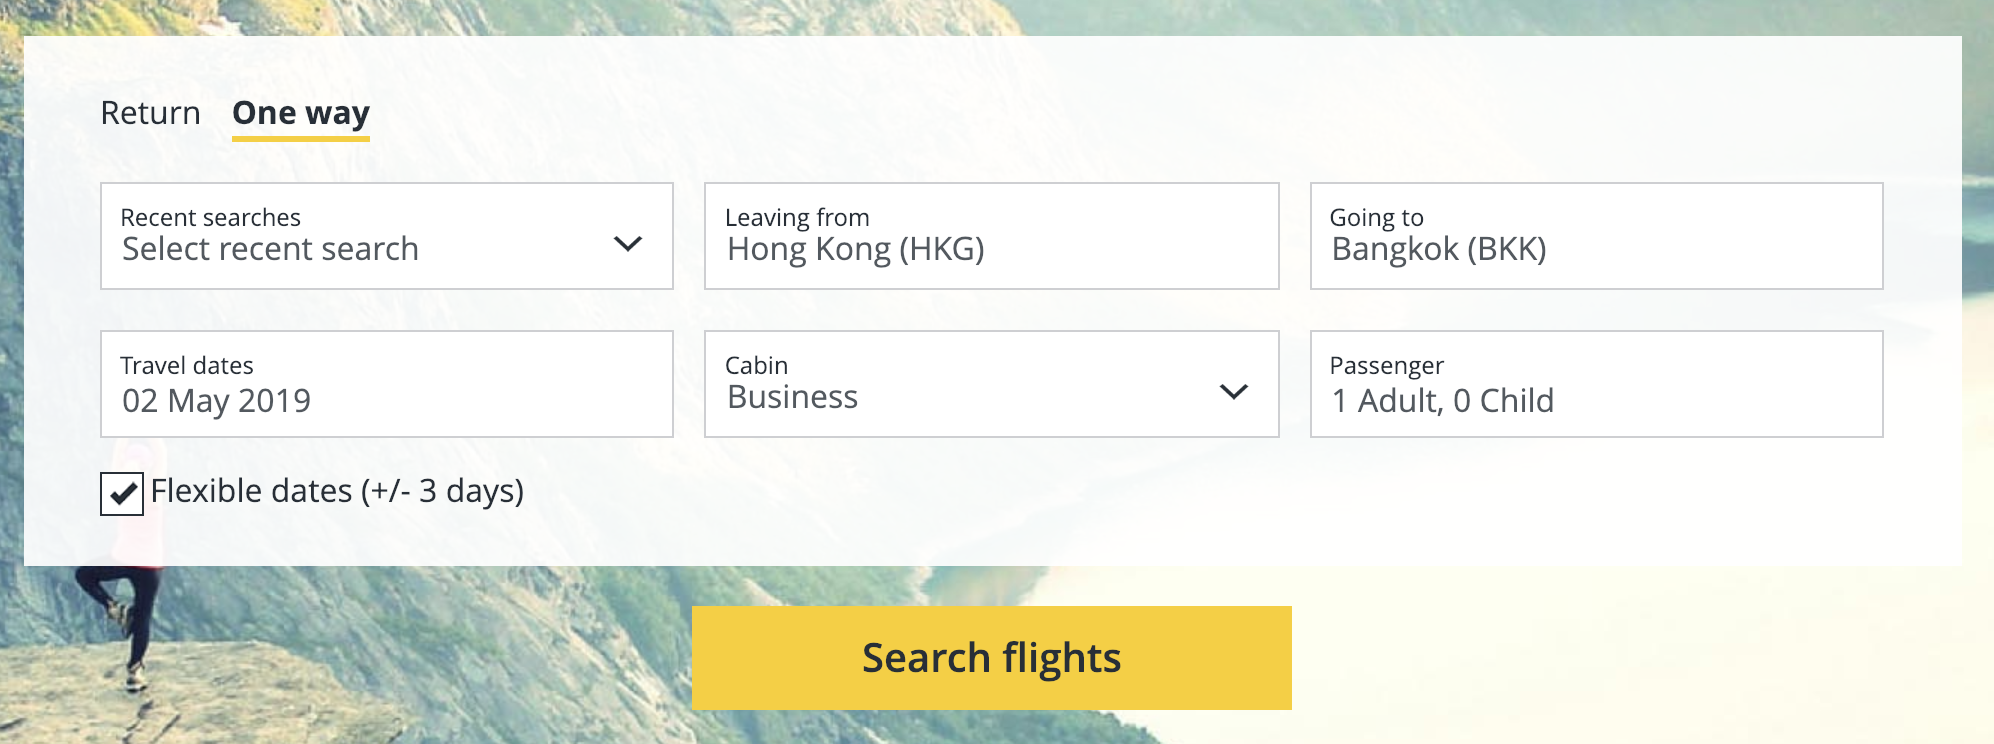Open the Passenger selection field

1597,384
